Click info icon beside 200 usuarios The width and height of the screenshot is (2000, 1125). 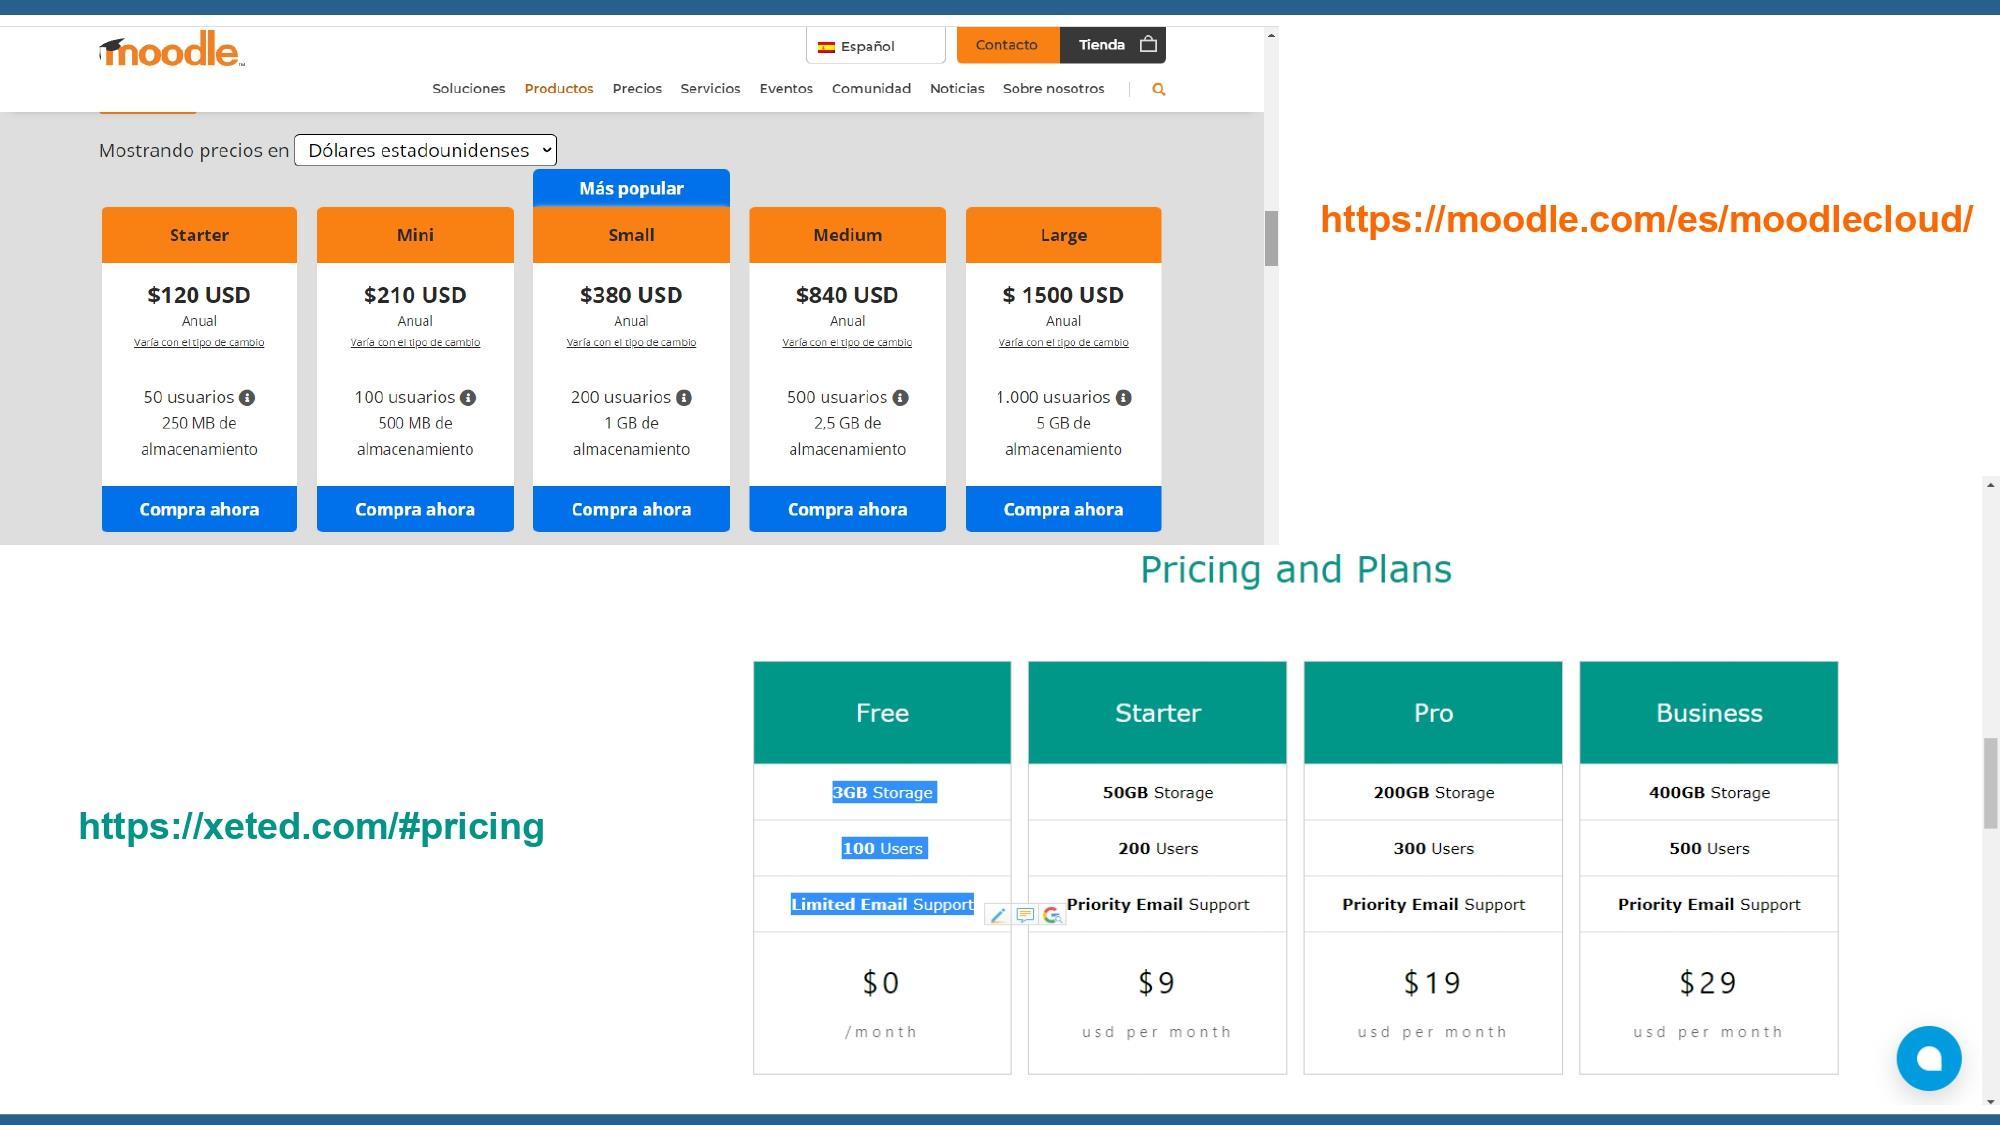point(684,398)
